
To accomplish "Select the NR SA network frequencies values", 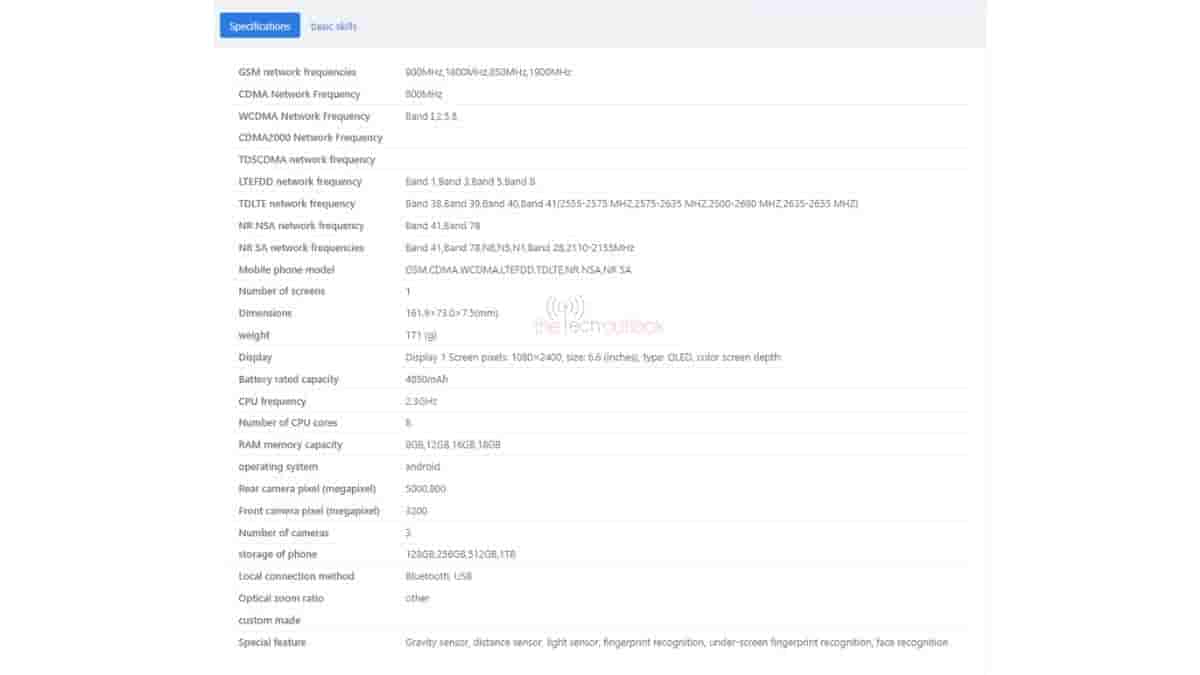I will coord(519,248).
